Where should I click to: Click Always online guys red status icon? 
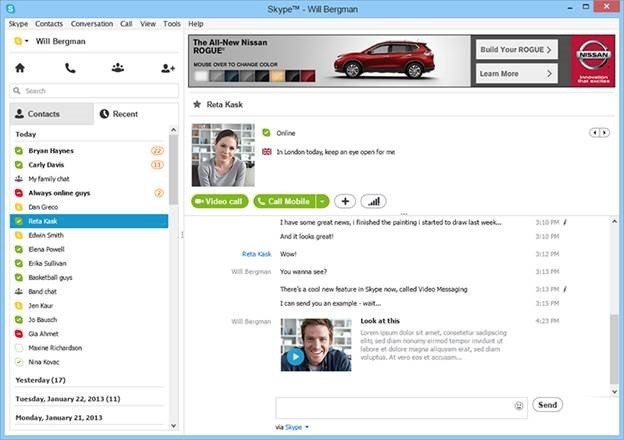[x=19, y=193]
